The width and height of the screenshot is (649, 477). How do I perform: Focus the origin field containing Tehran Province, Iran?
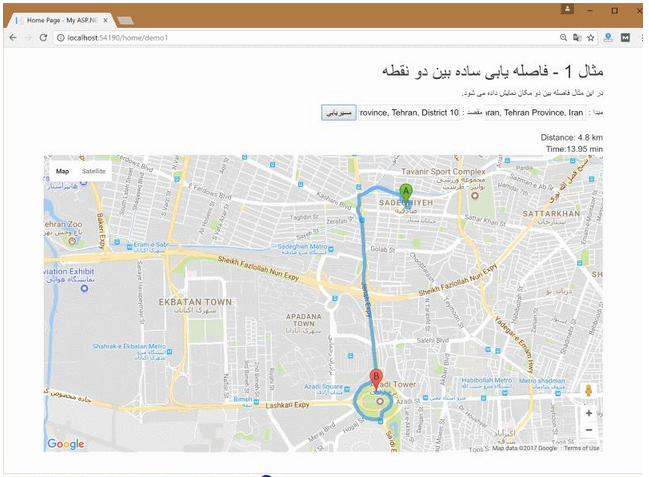tap(535, 113)
